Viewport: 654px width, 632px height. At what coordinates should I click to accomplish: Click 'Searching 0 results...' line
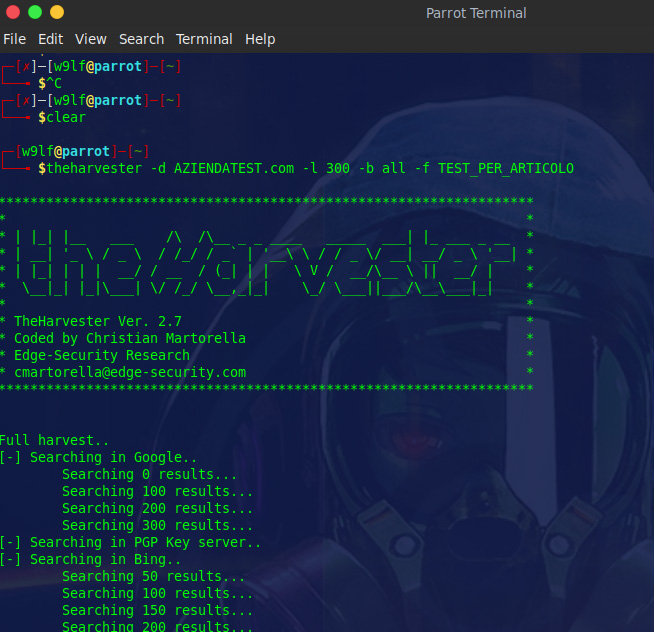[x=149, y=474]
